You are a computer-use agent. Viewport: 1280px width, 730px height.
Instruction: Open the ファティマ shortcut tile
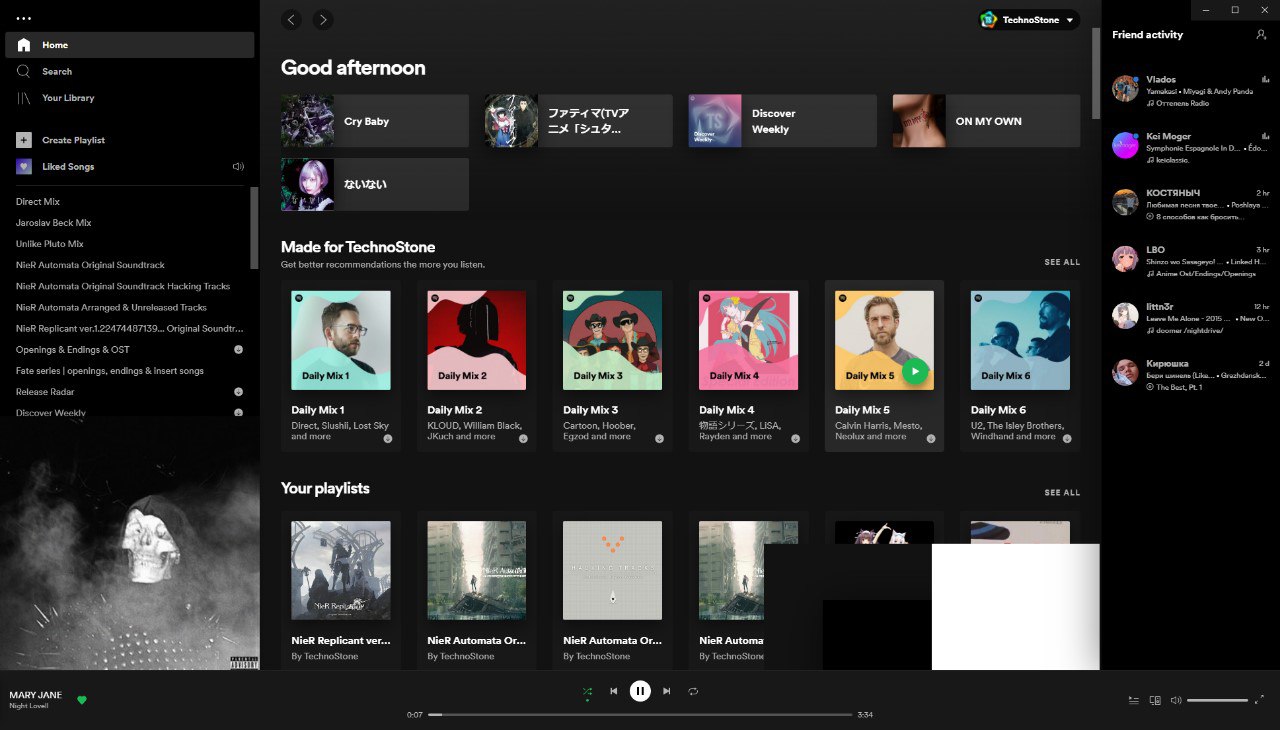[578, 121]
